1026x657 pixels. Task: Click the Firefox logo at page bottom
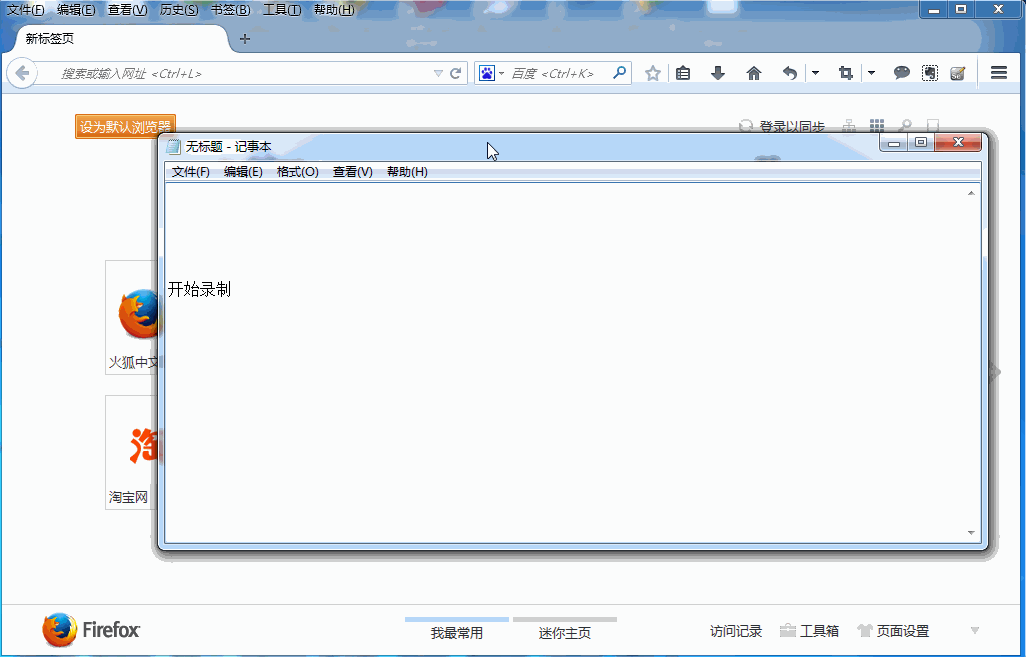pyautogui.click(x=91, y=630)
